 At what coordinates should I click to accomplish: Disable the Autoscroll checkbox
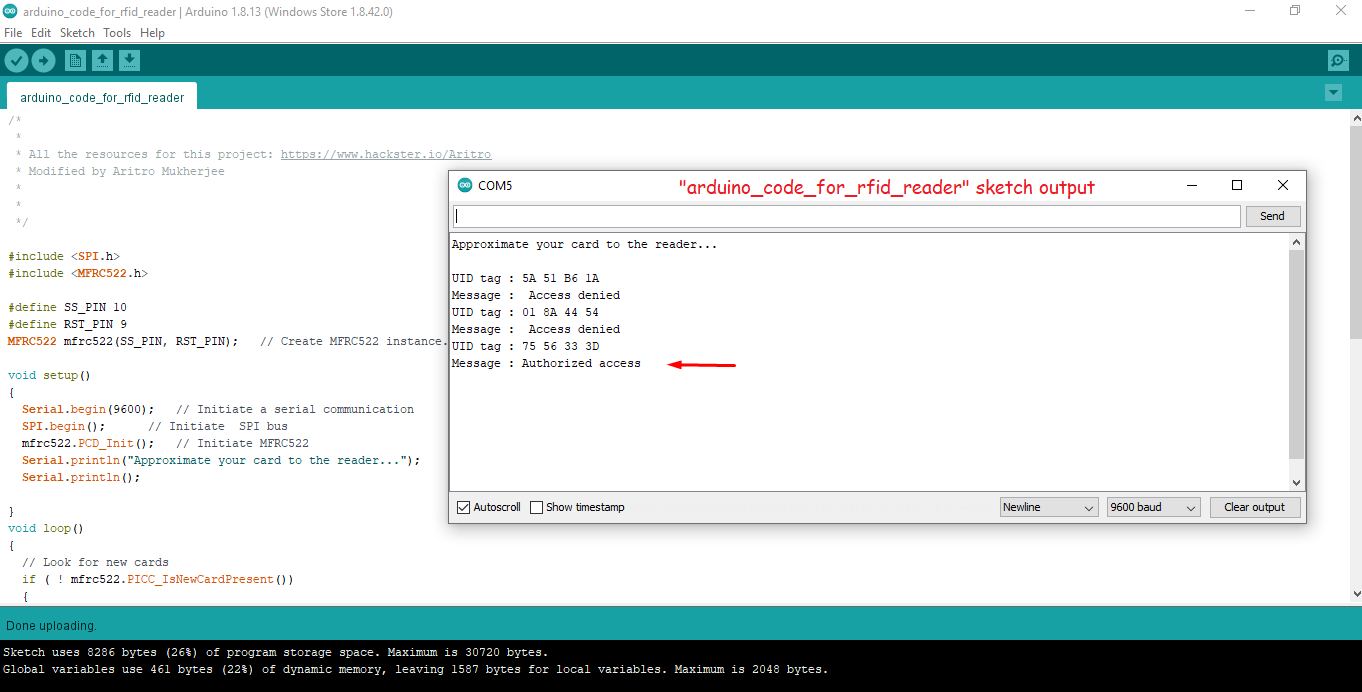(463, 507)
